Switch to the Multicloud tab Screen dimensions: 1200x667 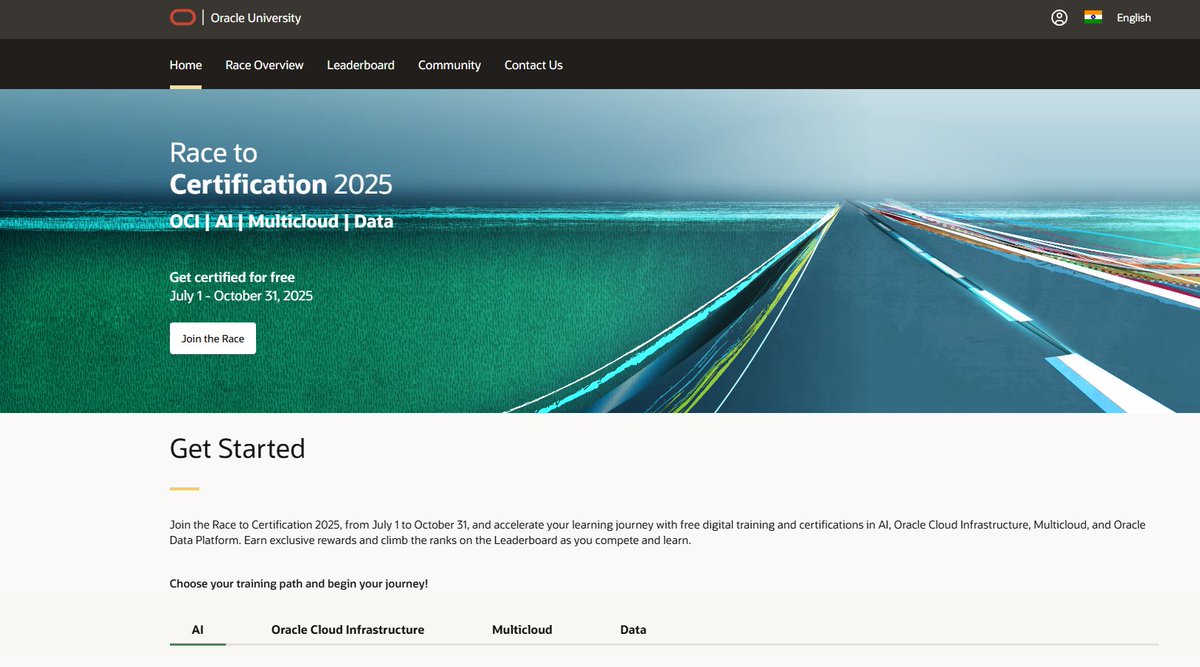[x=522, y=630]
